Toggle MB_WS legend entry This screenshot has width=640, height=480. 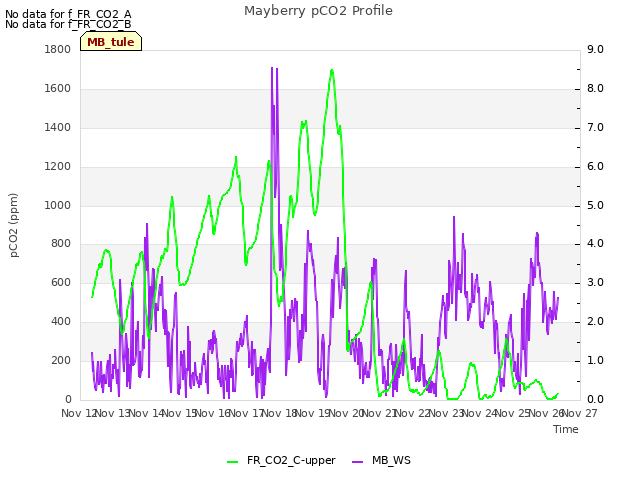[x=381, y=461]
